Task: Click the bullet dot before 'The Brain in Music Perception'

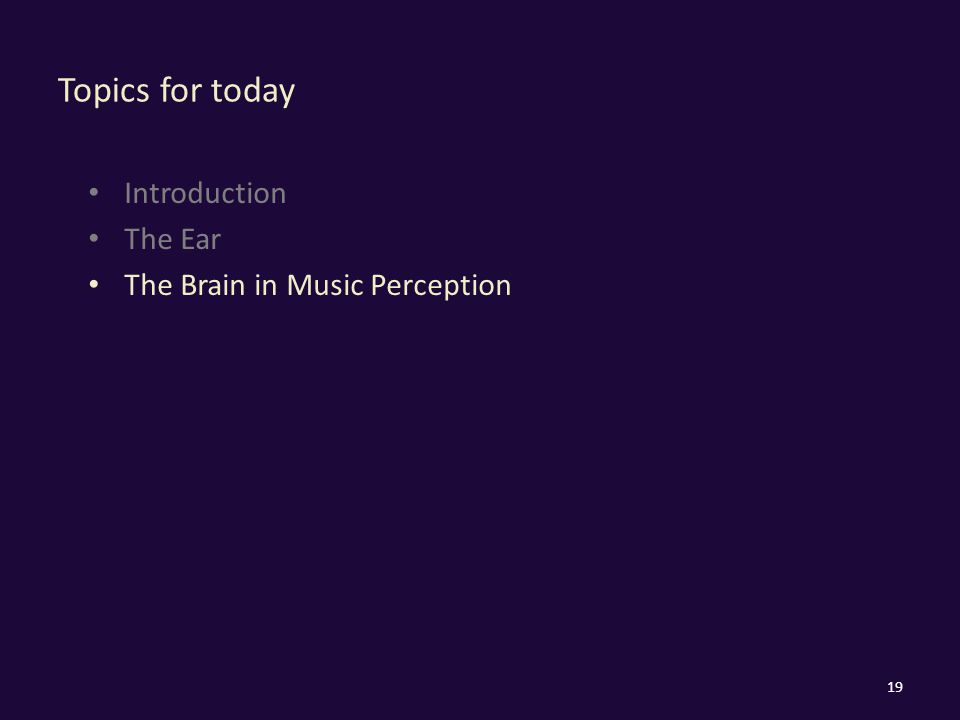Action: (x=94, y=285)
